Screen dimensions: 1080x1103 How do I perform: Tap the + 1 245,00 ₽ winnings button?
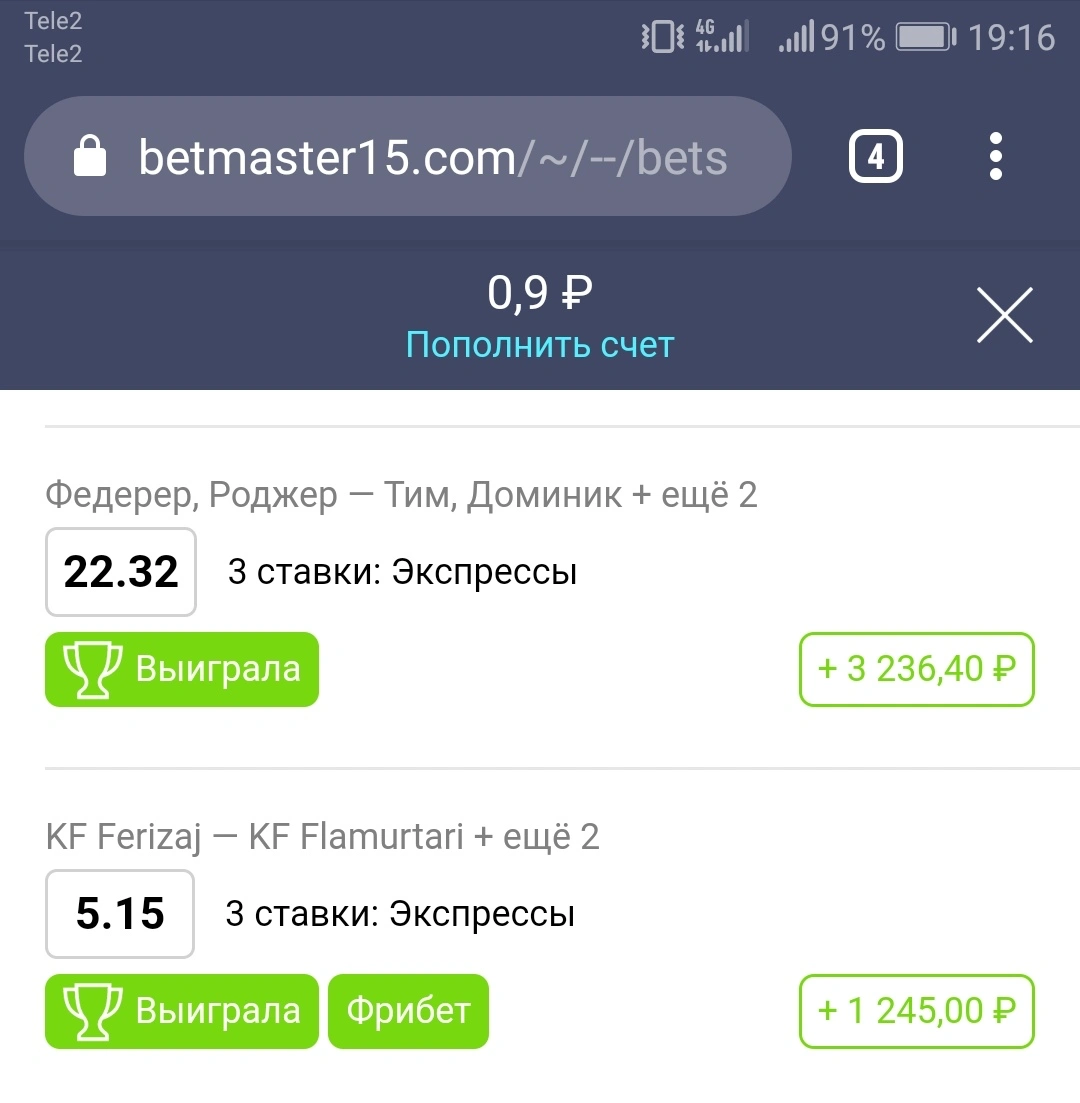916,1011
